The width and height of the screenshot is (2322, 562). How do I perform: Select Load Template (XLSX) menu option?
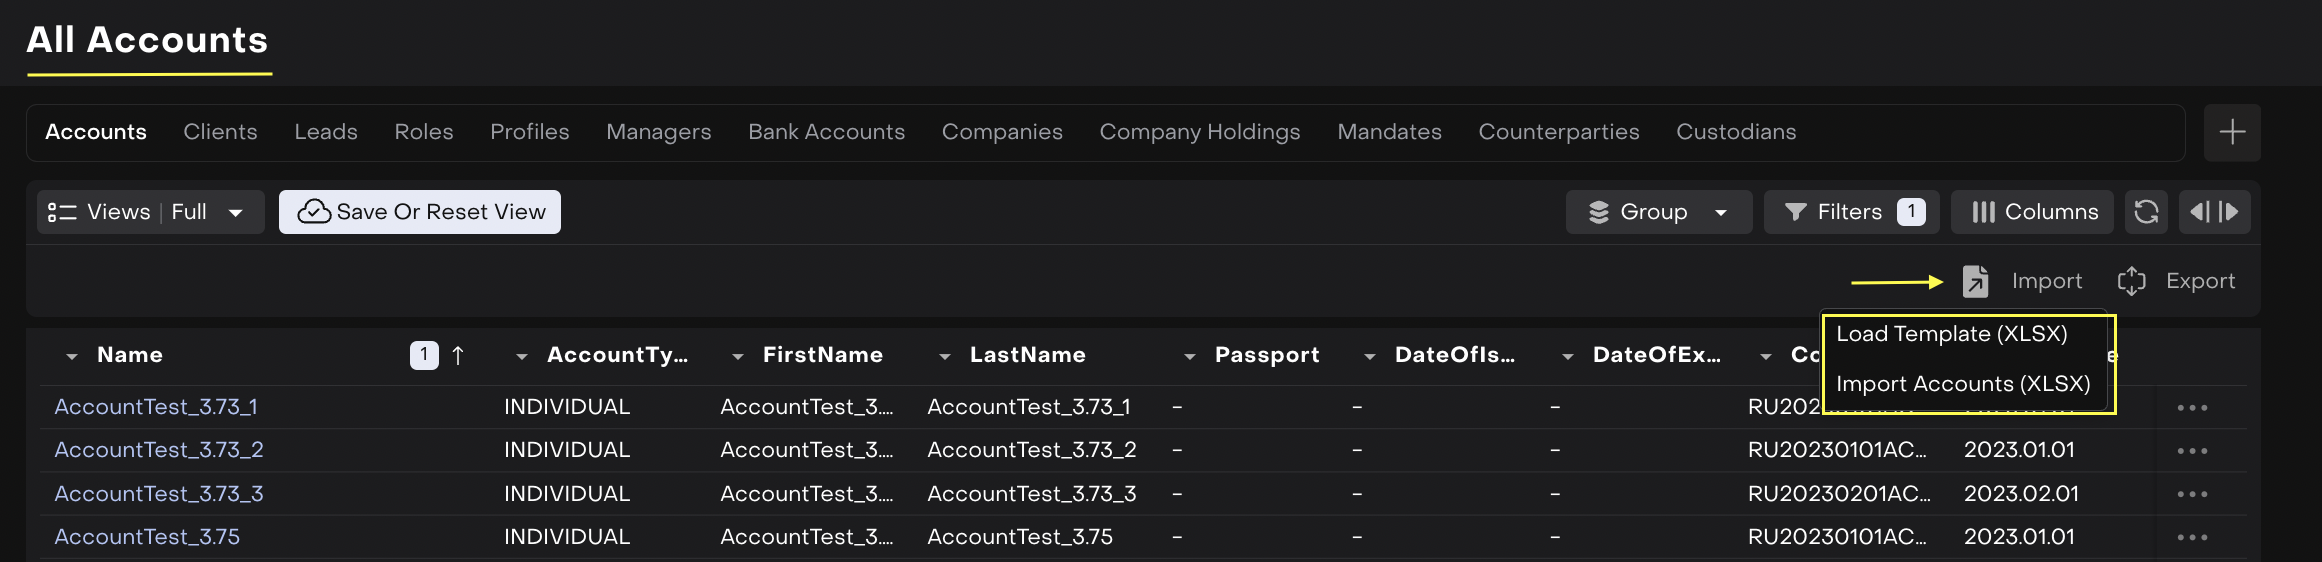pyautogui.click(x=1951, y=334)
